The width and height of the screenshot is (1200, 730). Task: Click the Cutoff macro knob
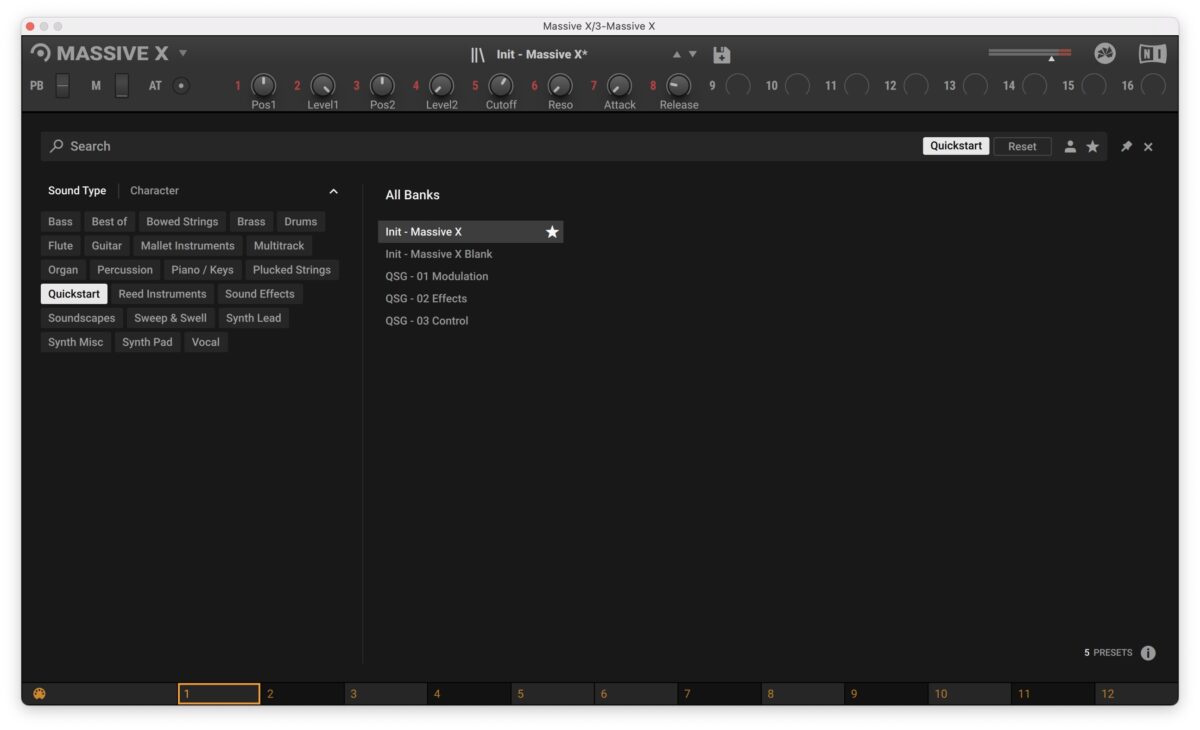(x=501, y=86)
